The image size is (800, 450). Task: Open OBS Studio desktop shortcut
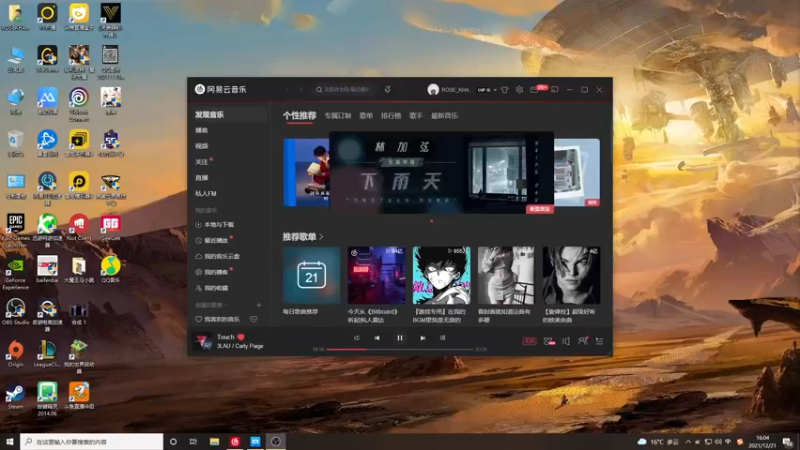click(x=15, y=312)
